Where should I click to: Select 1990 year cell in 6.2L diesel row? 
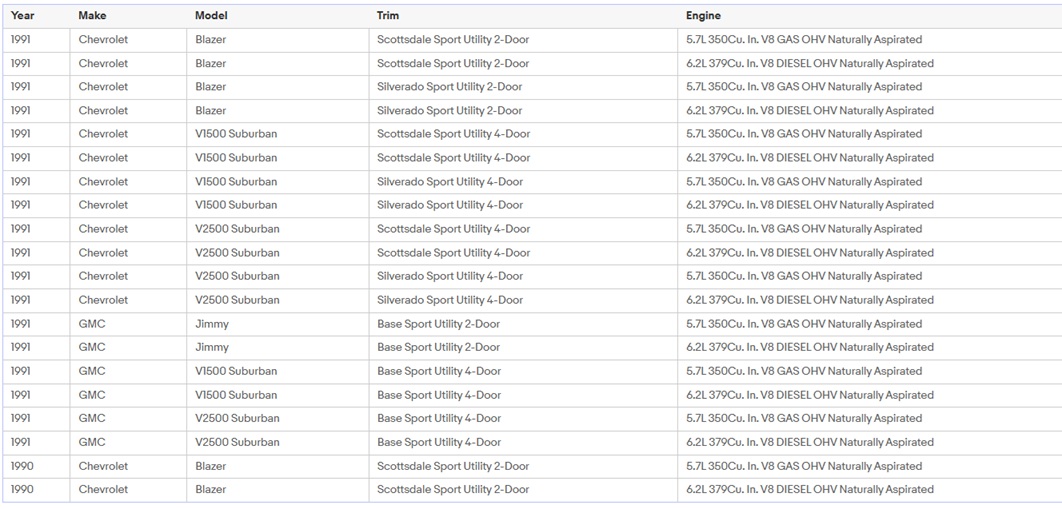point(21,490)
